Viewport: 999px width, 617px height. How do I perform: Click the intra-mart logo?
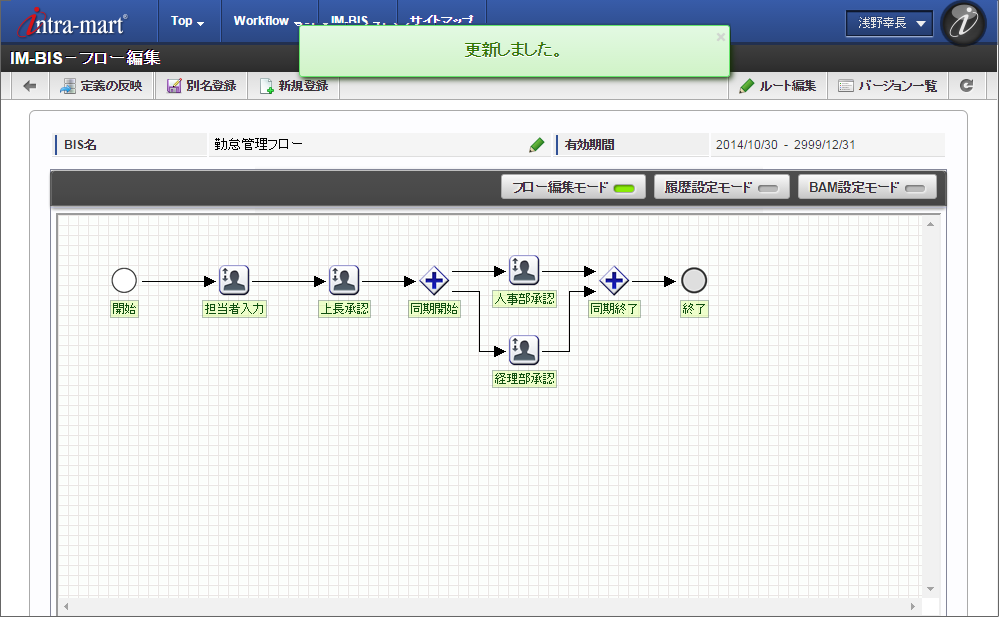[72, 23]
